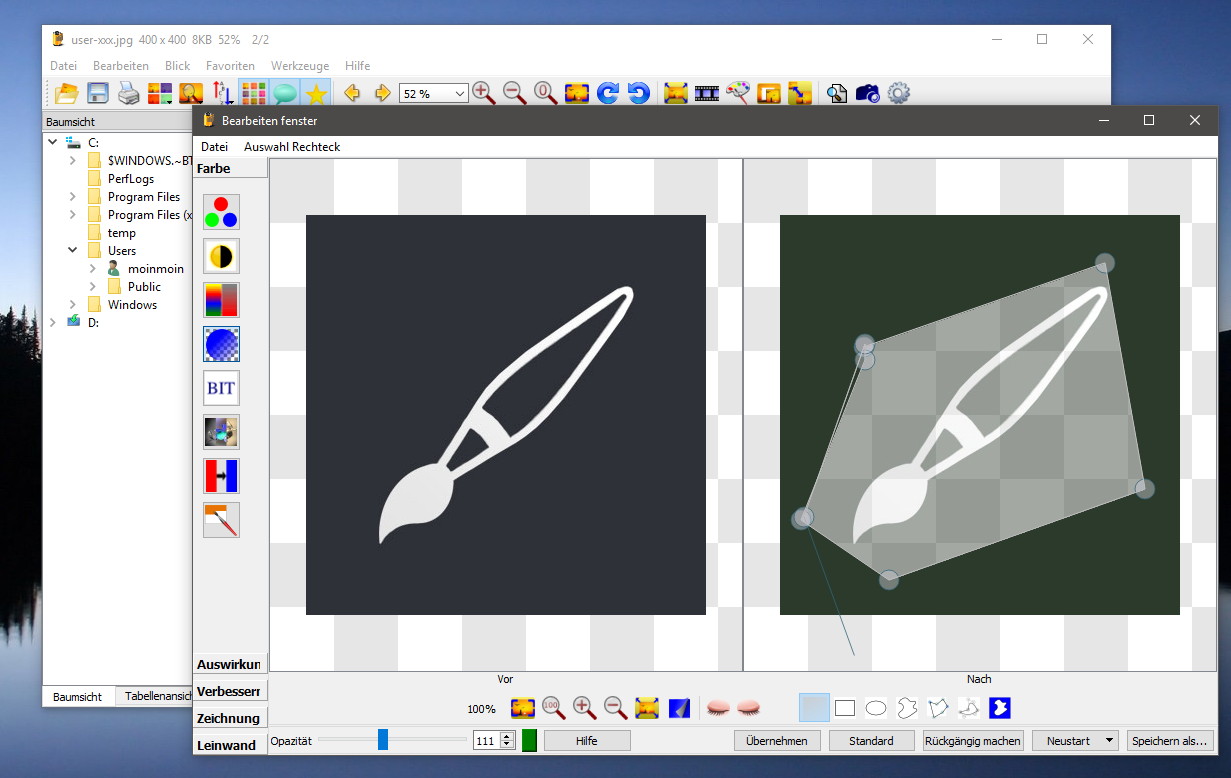Expand the $WINDOWS.~BT folder node
The height and width of the screenshot is (778, 1231).
pyautogui.click(x=73, y=161)
